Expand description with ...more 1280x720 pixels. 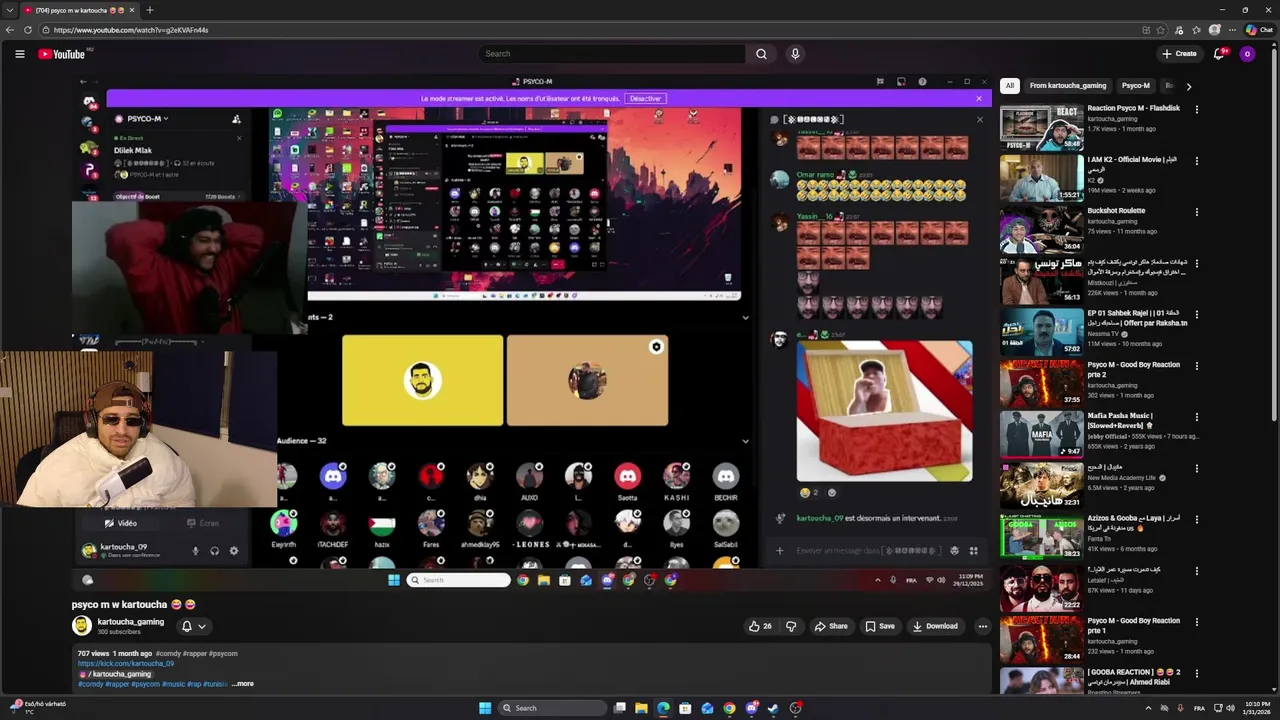(x=242, y=684)
